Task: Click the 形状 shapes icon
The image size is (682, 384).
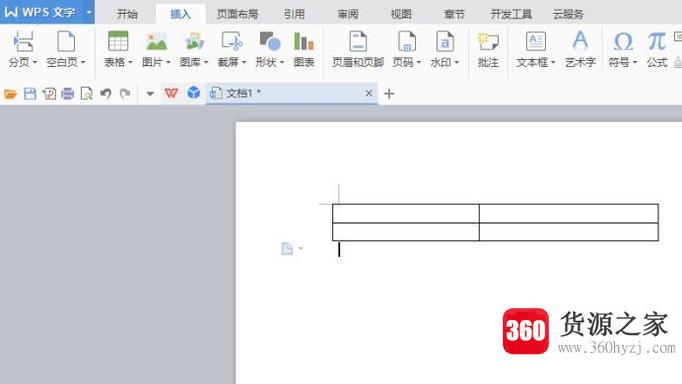Action: pos(270,42)
